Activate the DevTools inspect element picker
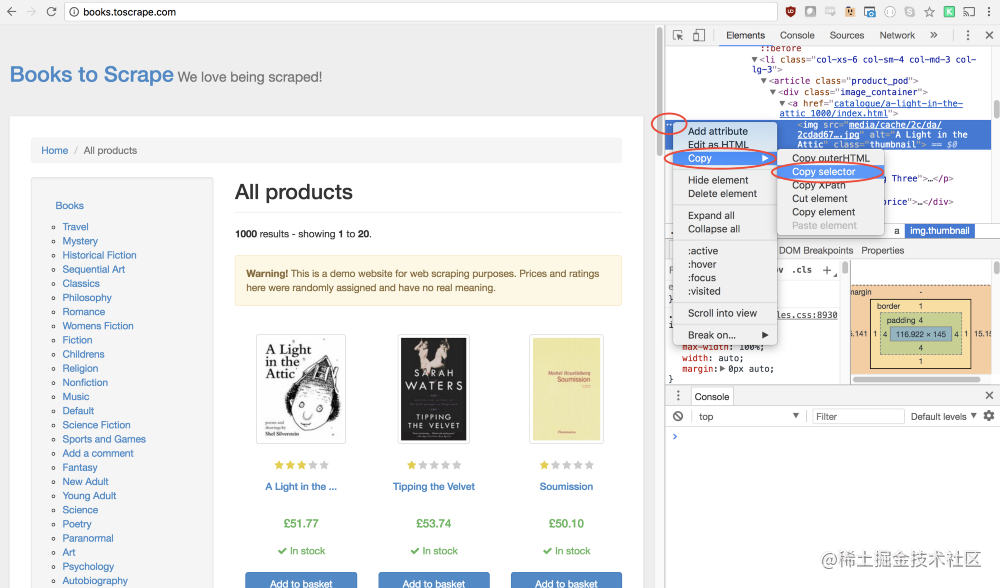Screen dimensions: 1000x588 (678, 35)
